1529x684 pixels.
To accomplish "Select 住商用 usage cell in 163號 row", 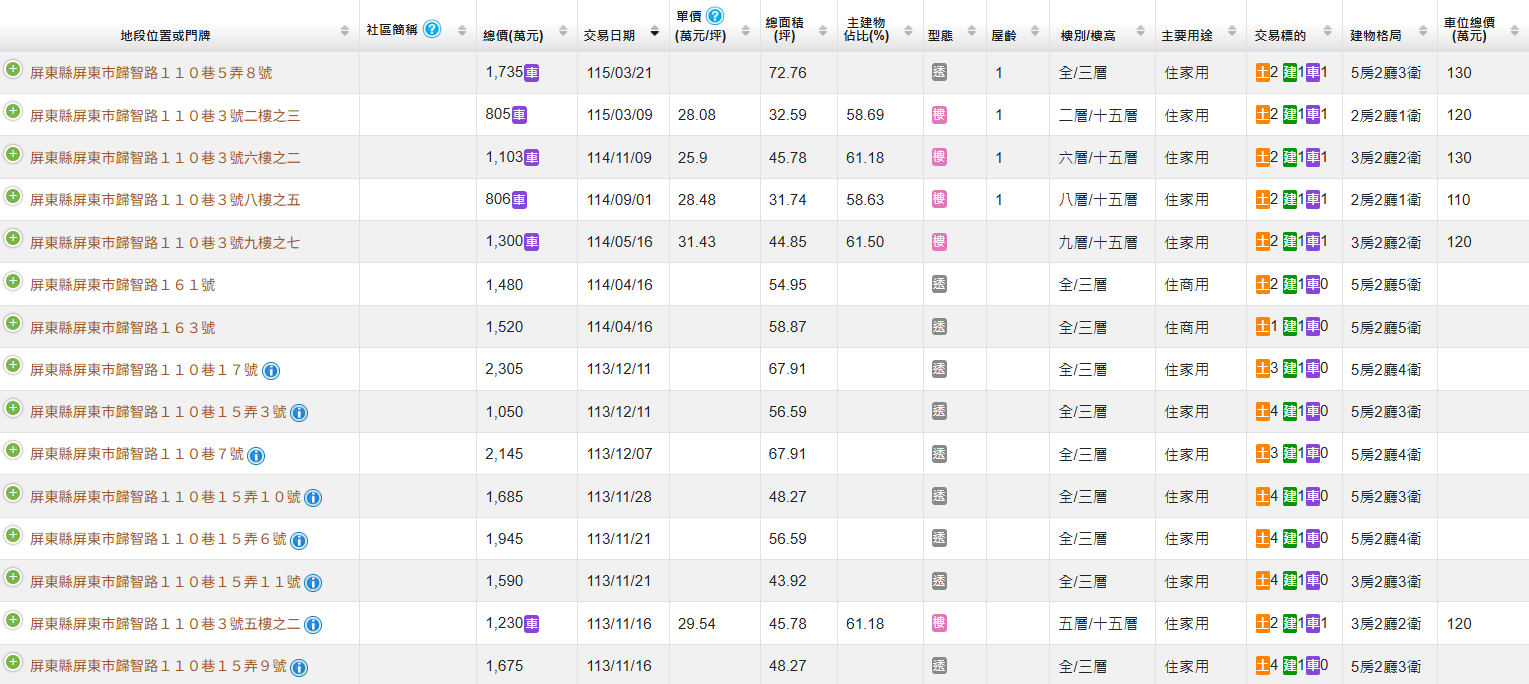I will [1187, 327].
